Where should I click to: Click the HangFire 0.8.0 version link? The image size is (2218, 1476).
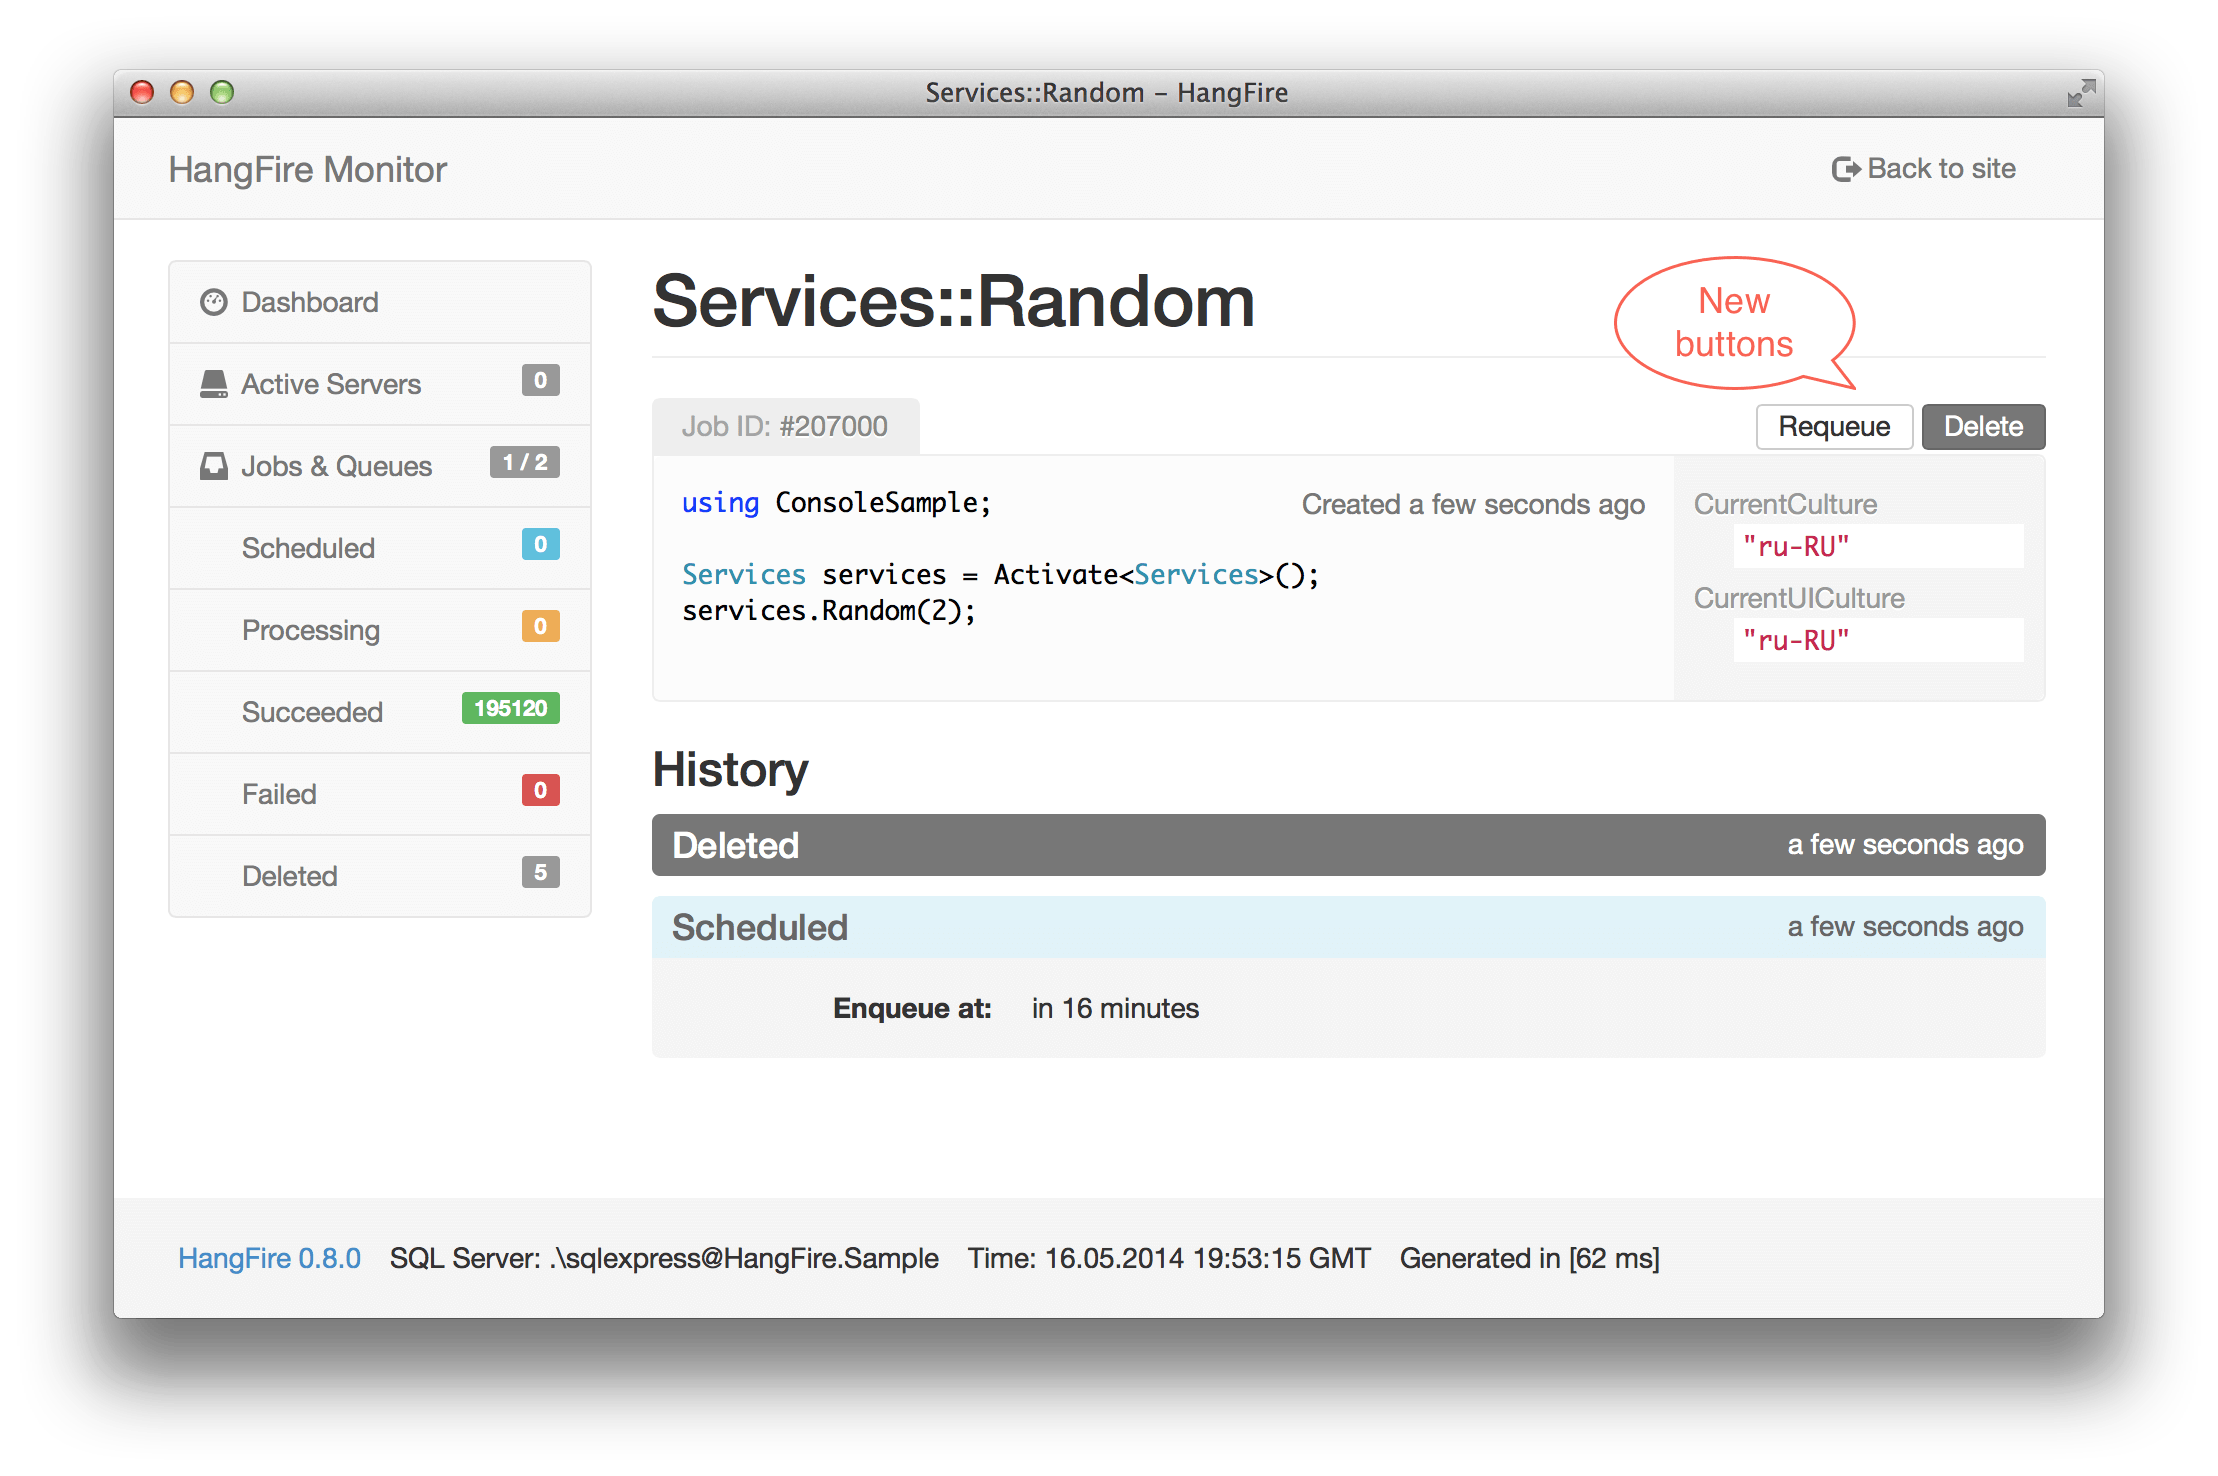(x=255, y=1255)
